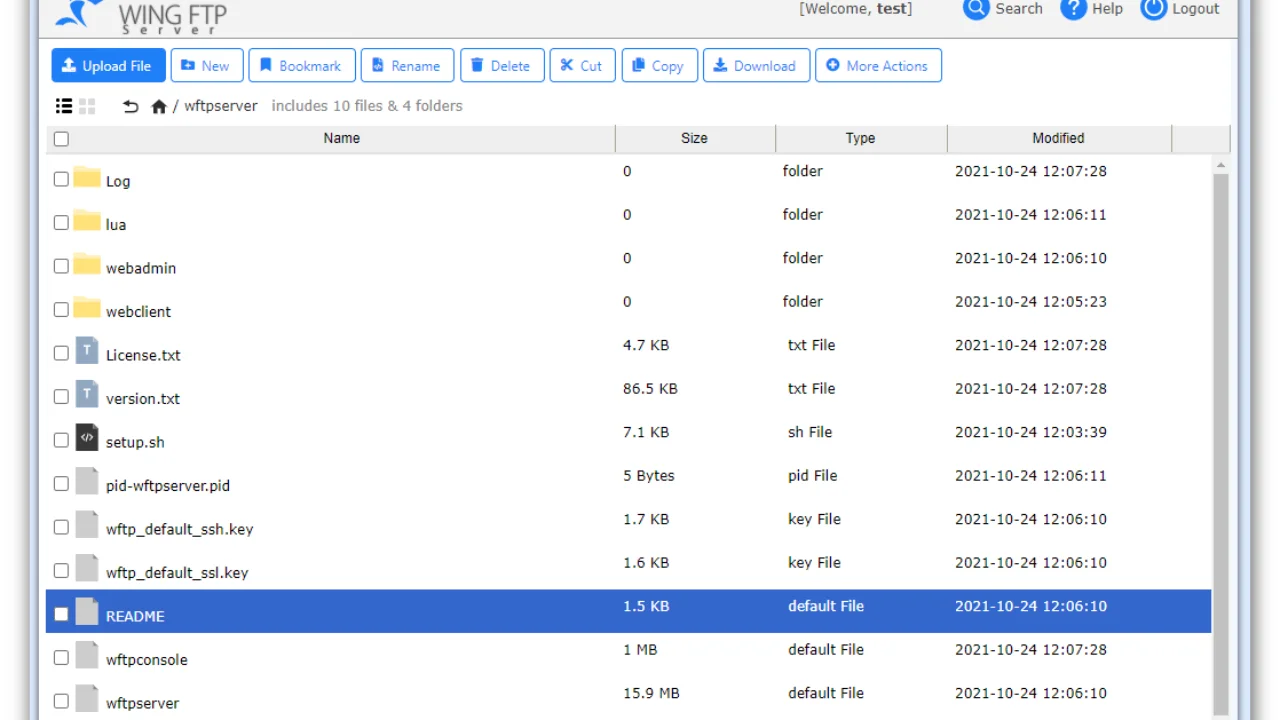Screen dimensions: 1280x720
Task: Toggle the select-all checkbox in header
Action: (61, 139)
